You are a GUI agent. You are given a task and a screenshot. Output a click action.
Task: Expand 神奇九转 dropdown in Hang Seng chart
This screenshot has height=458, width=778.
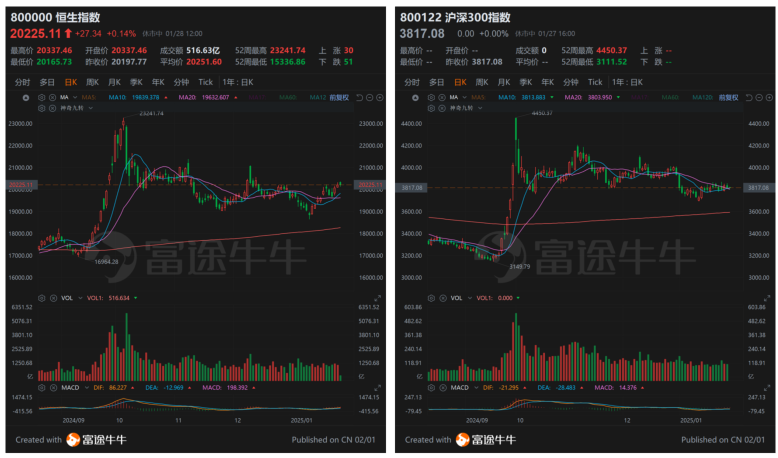88,106
